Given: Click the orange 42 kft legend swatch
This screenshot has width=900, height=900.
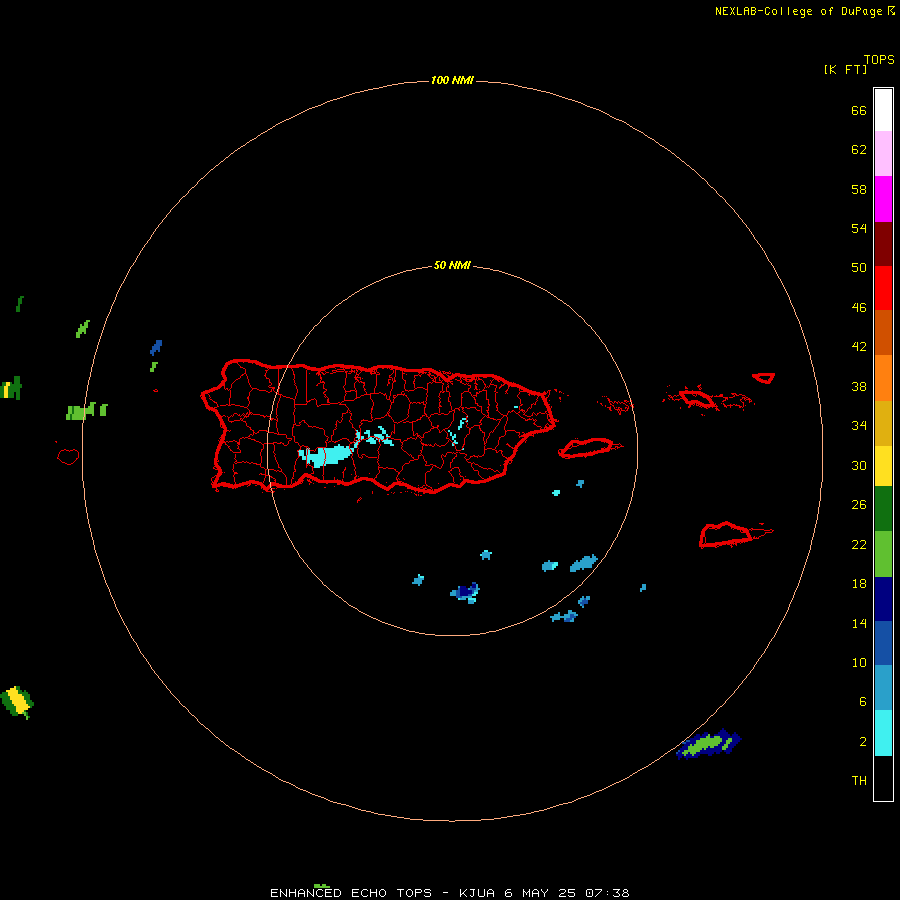Looking at the screenshot, I should [883, 378].
